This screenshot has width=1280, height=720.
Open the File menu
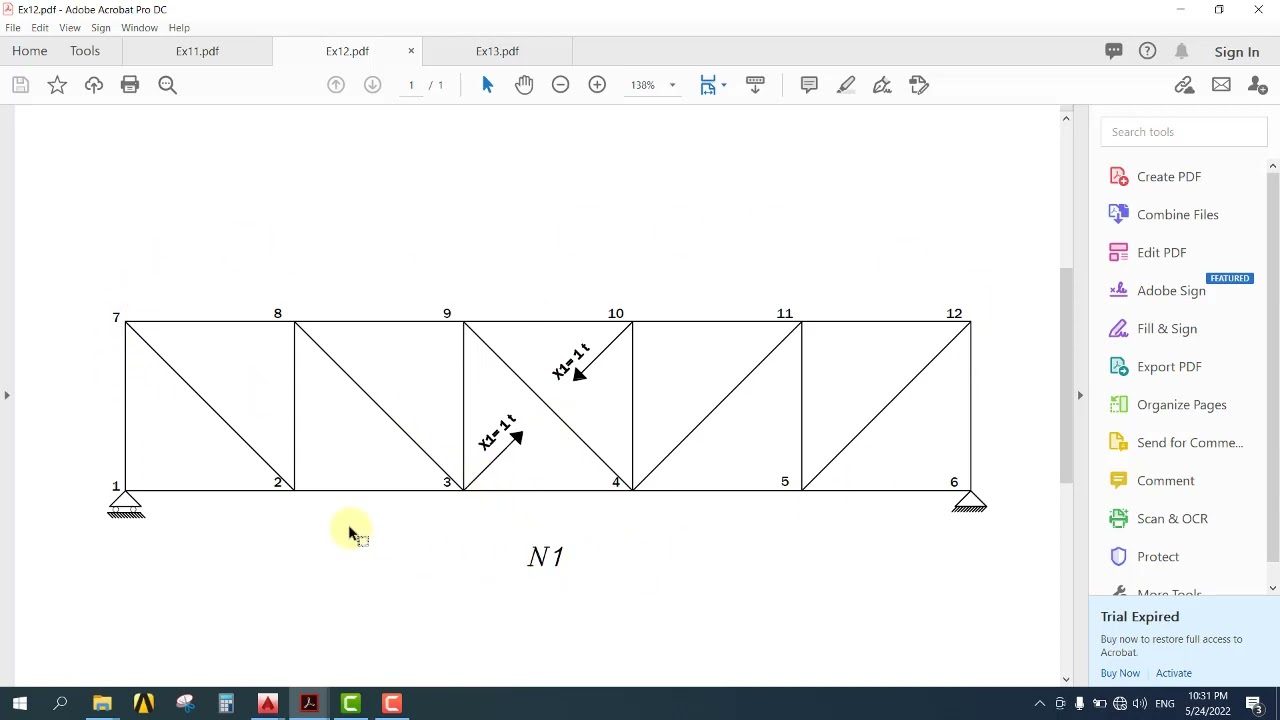13,28
